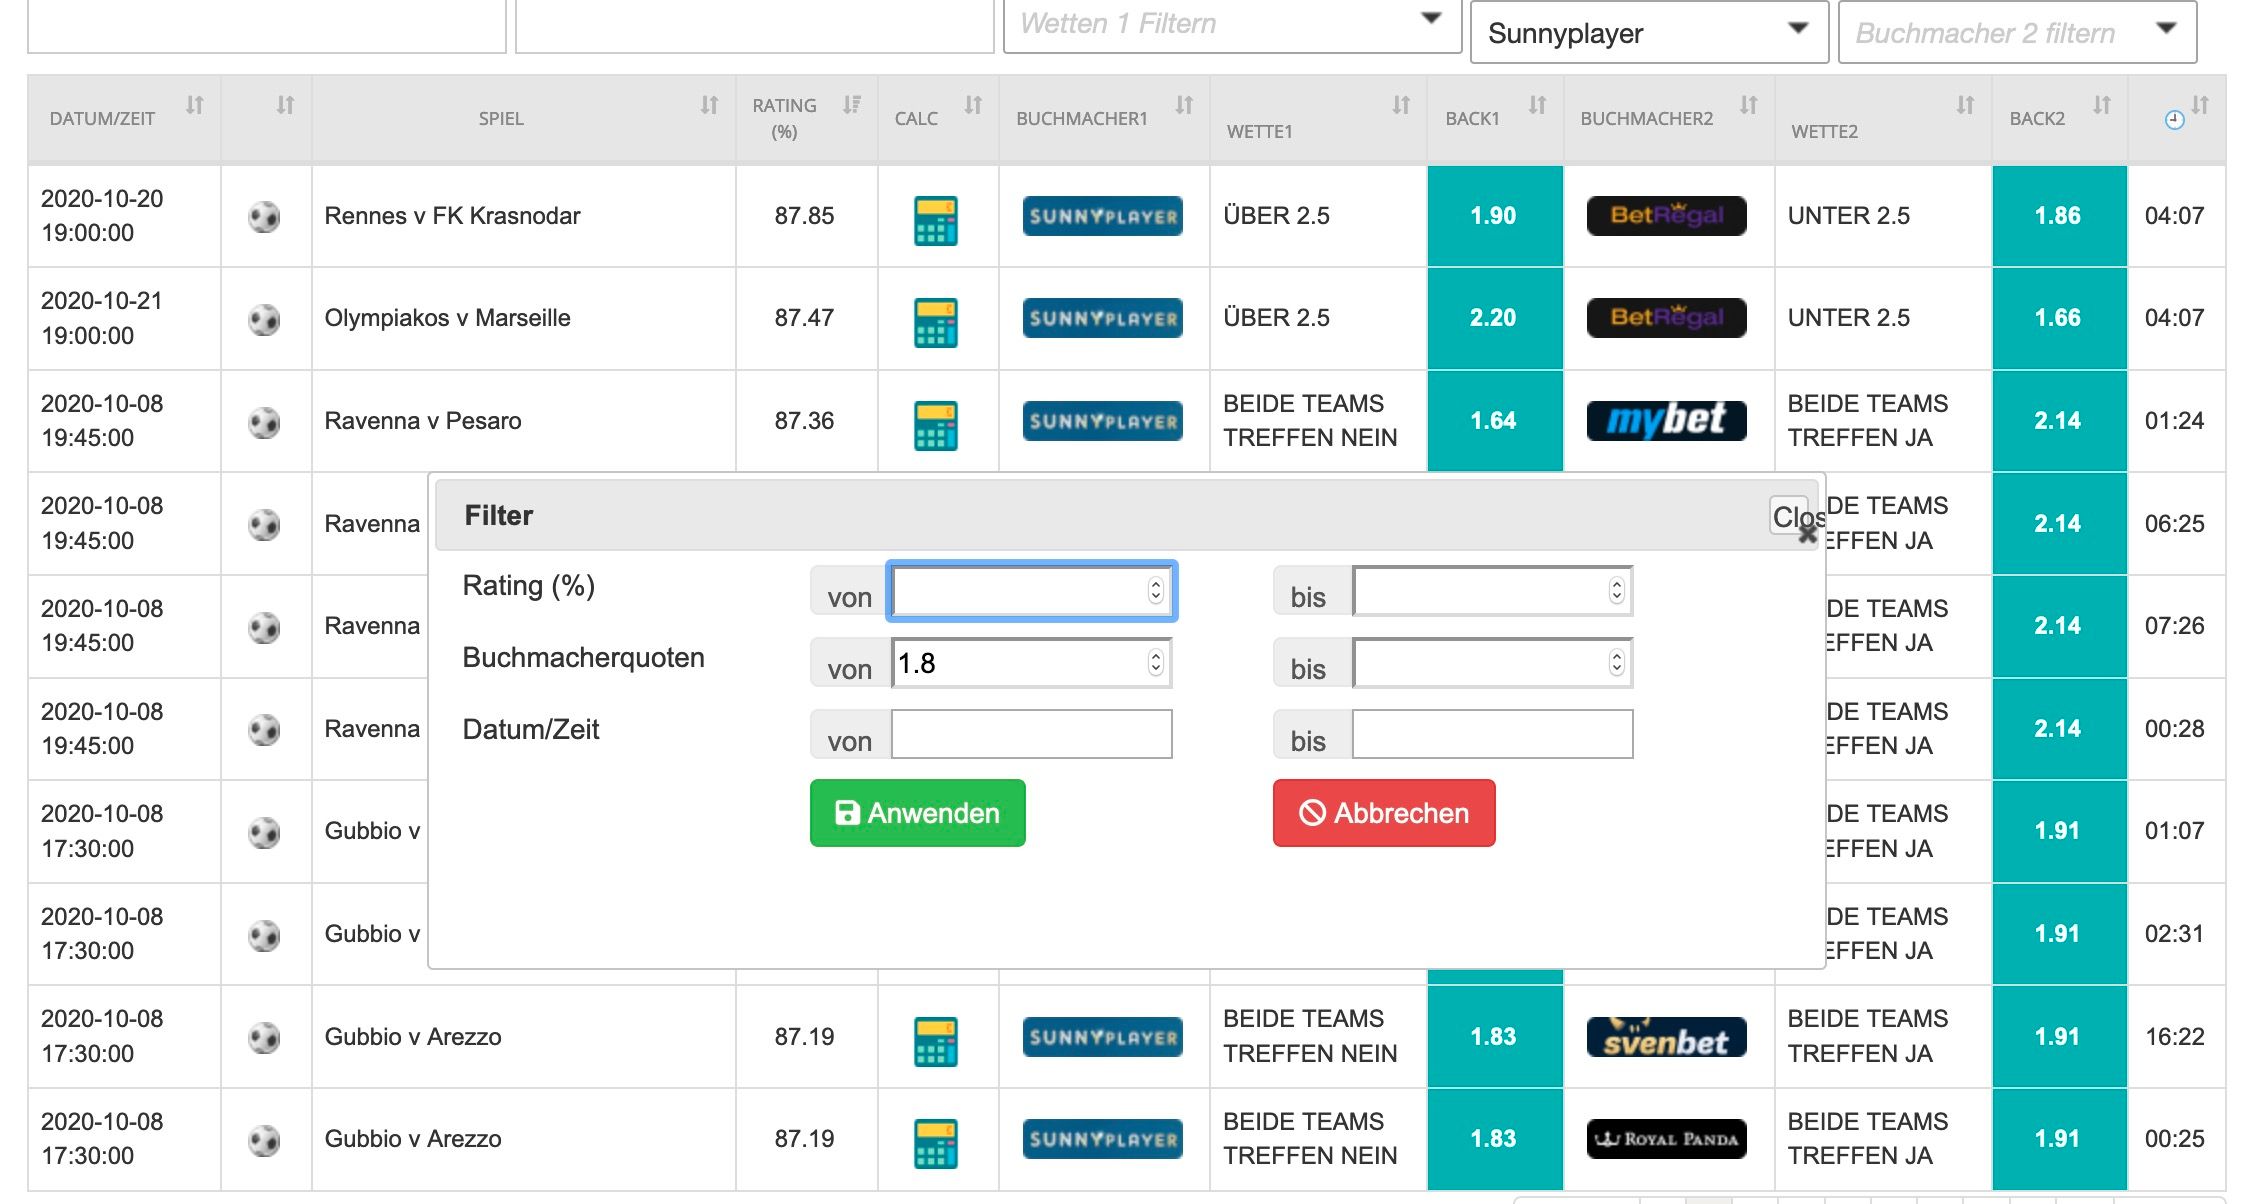
Task: Open calculator for Rennes v FK Krasnodar
Action: pyautogui.click(x=935, y=220)
